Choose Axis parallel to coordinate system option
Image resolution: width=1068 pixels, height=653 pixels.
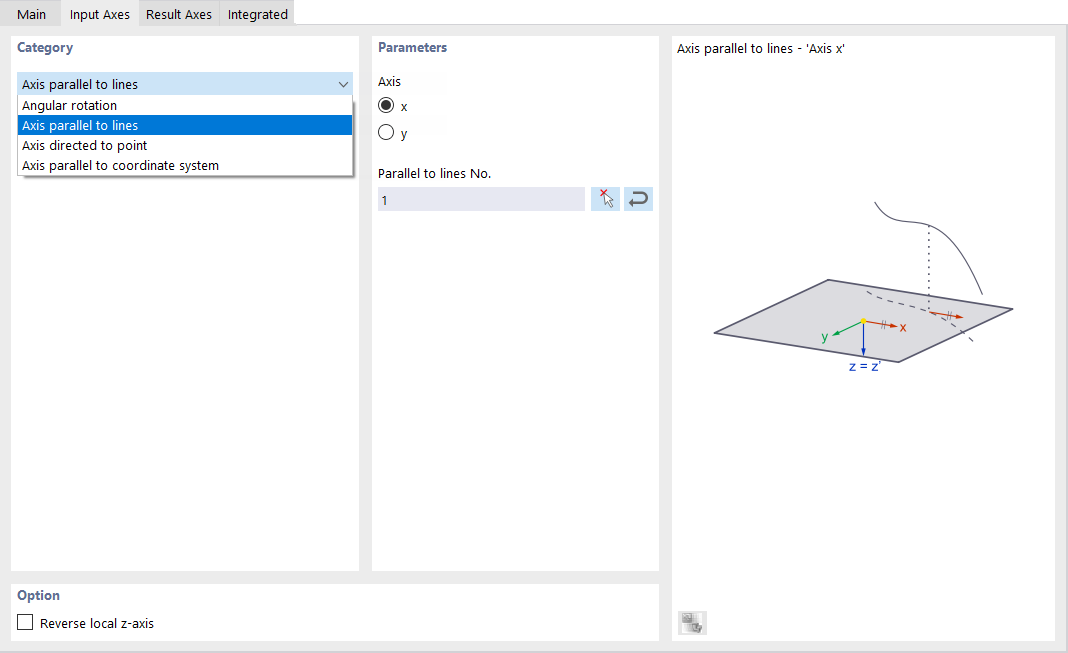pos(115,165)
